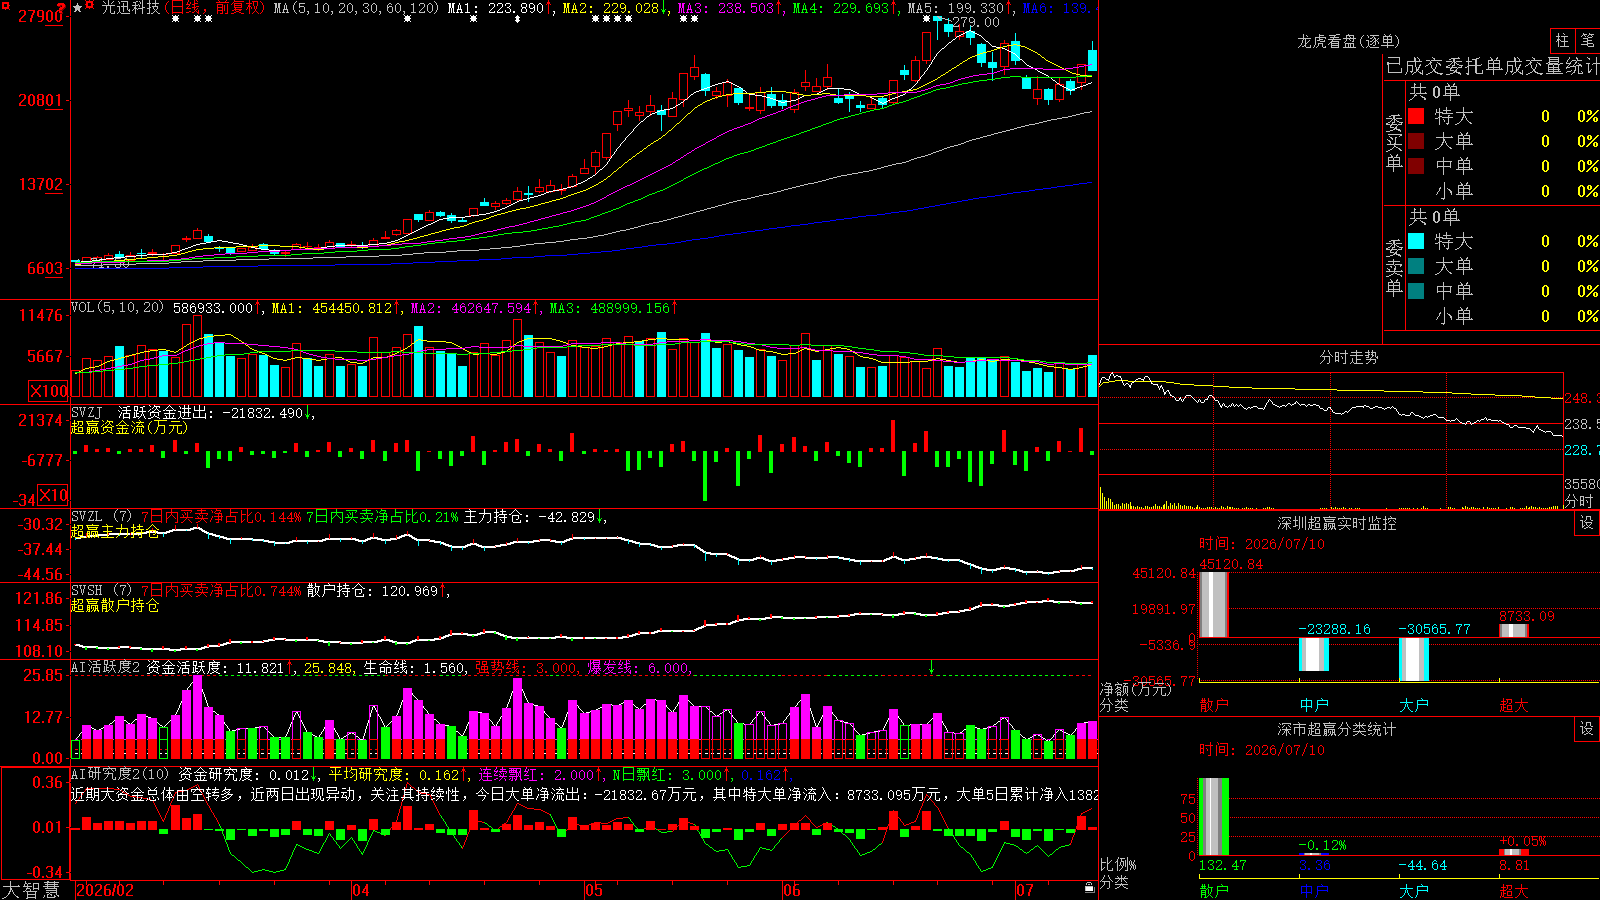
Task: Click the teal 中单 swatch under 委卖单
Action: 1416,291
